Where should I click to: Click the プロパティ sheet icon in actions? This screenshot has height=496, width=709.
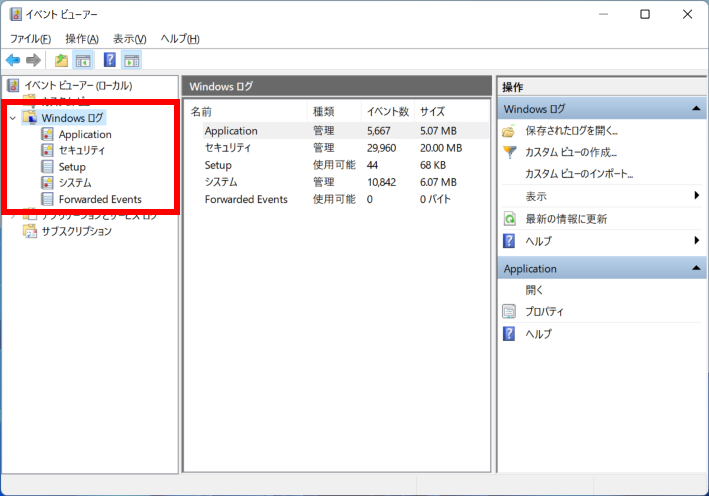[x=509, y=312]
